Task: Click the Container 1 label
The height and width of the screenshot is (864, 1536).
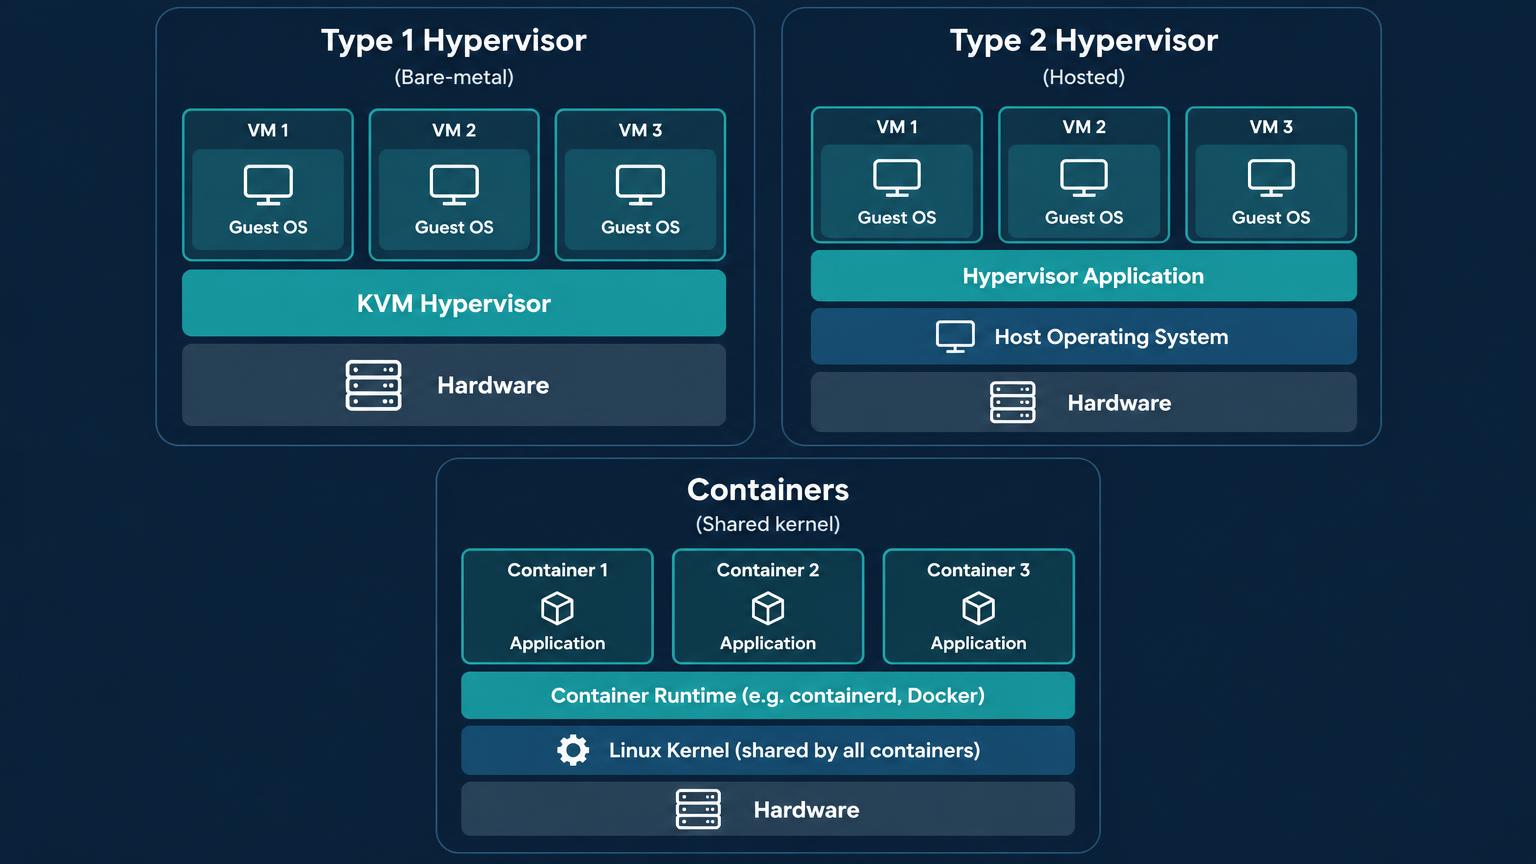Action: (x=557, y=570)
